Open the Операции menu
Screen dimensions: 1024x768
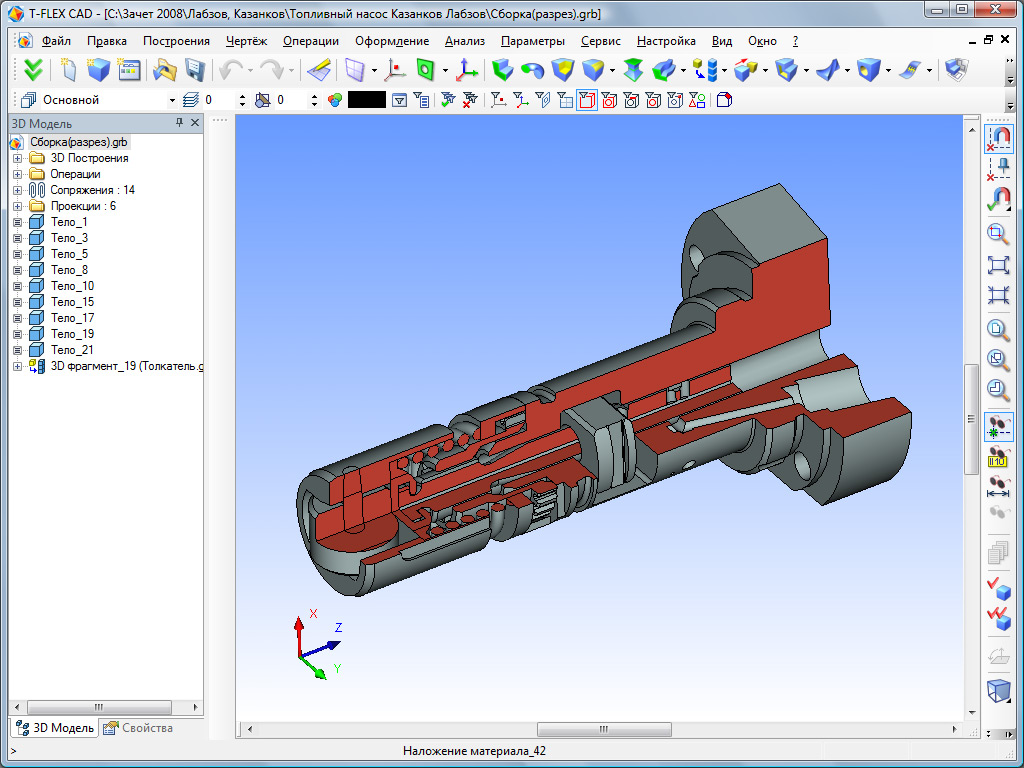point(311,41)
